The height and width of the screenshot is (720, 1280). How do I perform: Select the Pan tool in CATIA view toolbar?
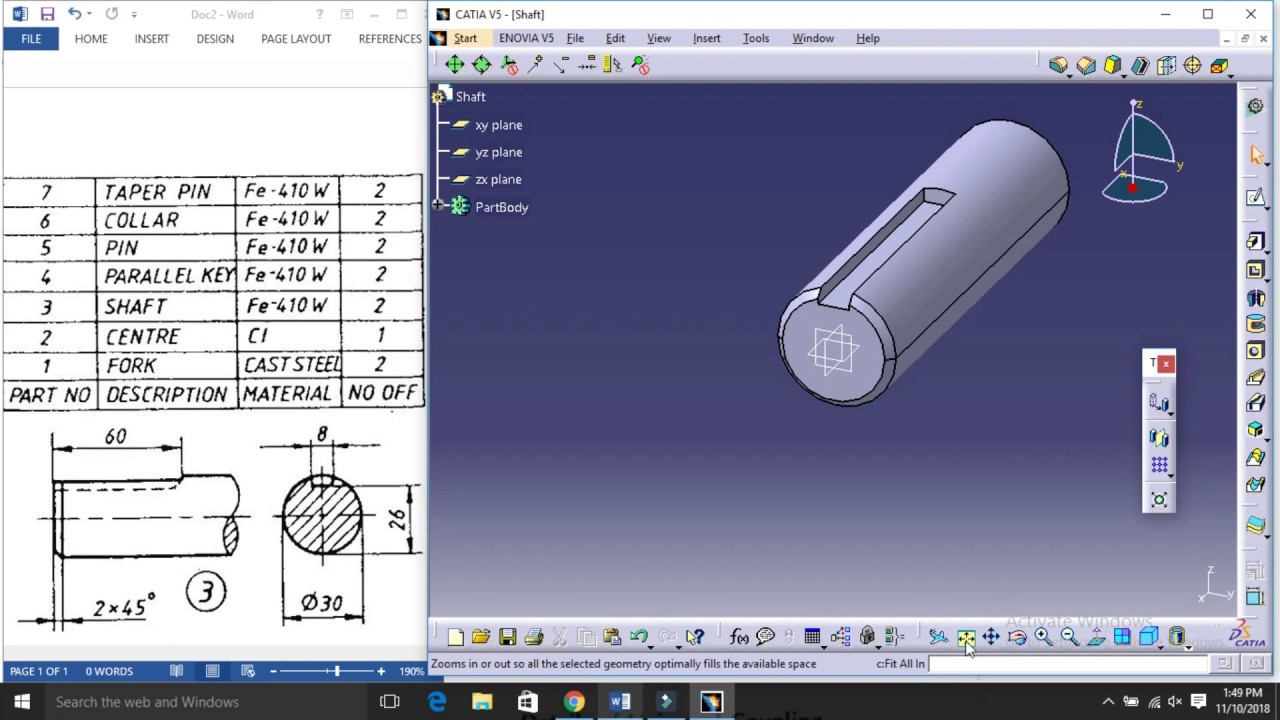[991, 637]
